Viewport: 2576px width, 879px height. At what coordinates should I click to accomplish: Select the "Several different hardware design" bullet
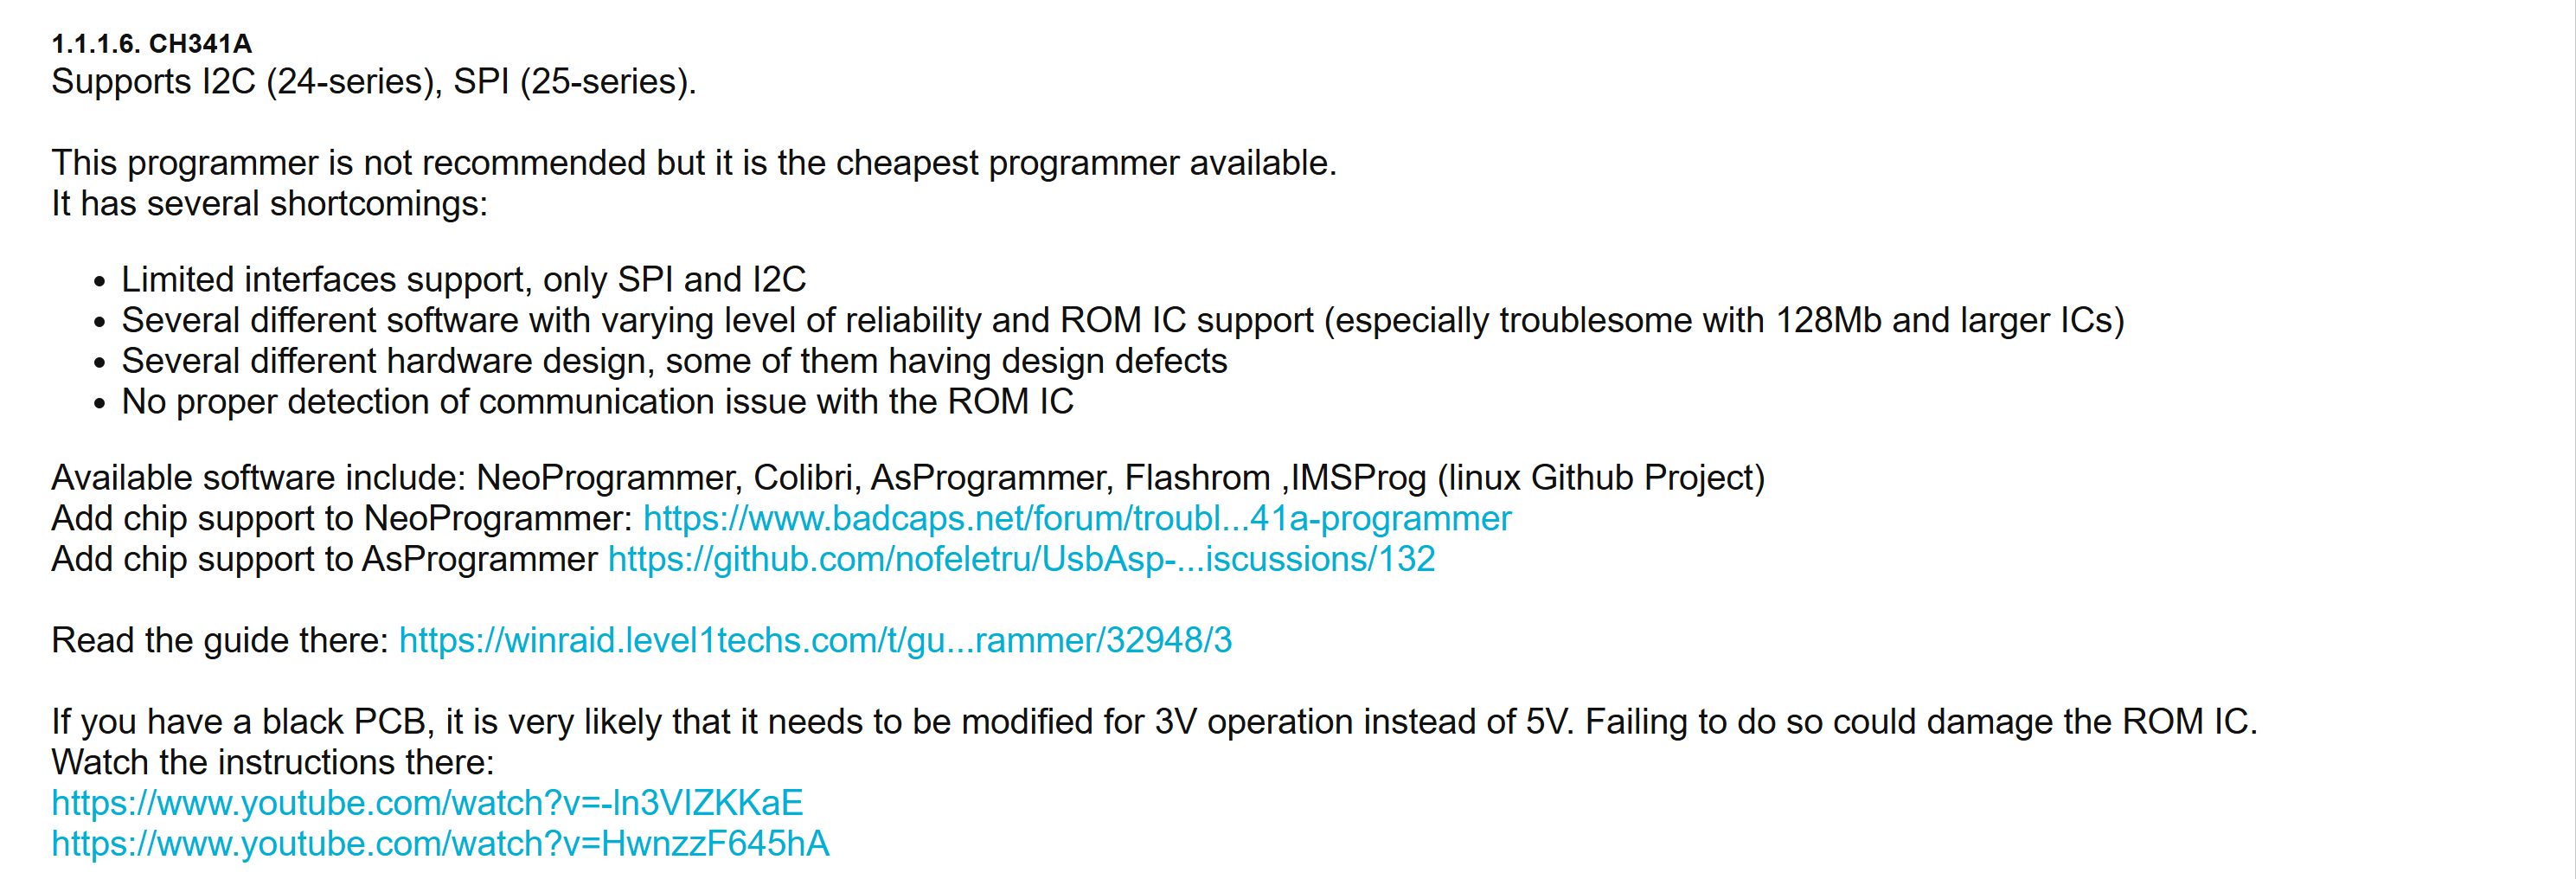673,361
